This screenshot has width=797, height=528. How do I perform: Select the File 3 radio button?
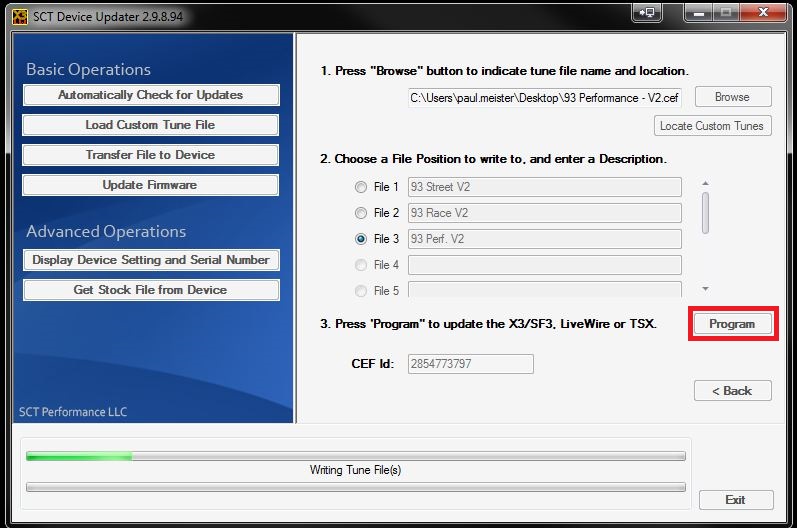(x=361, y=239)
